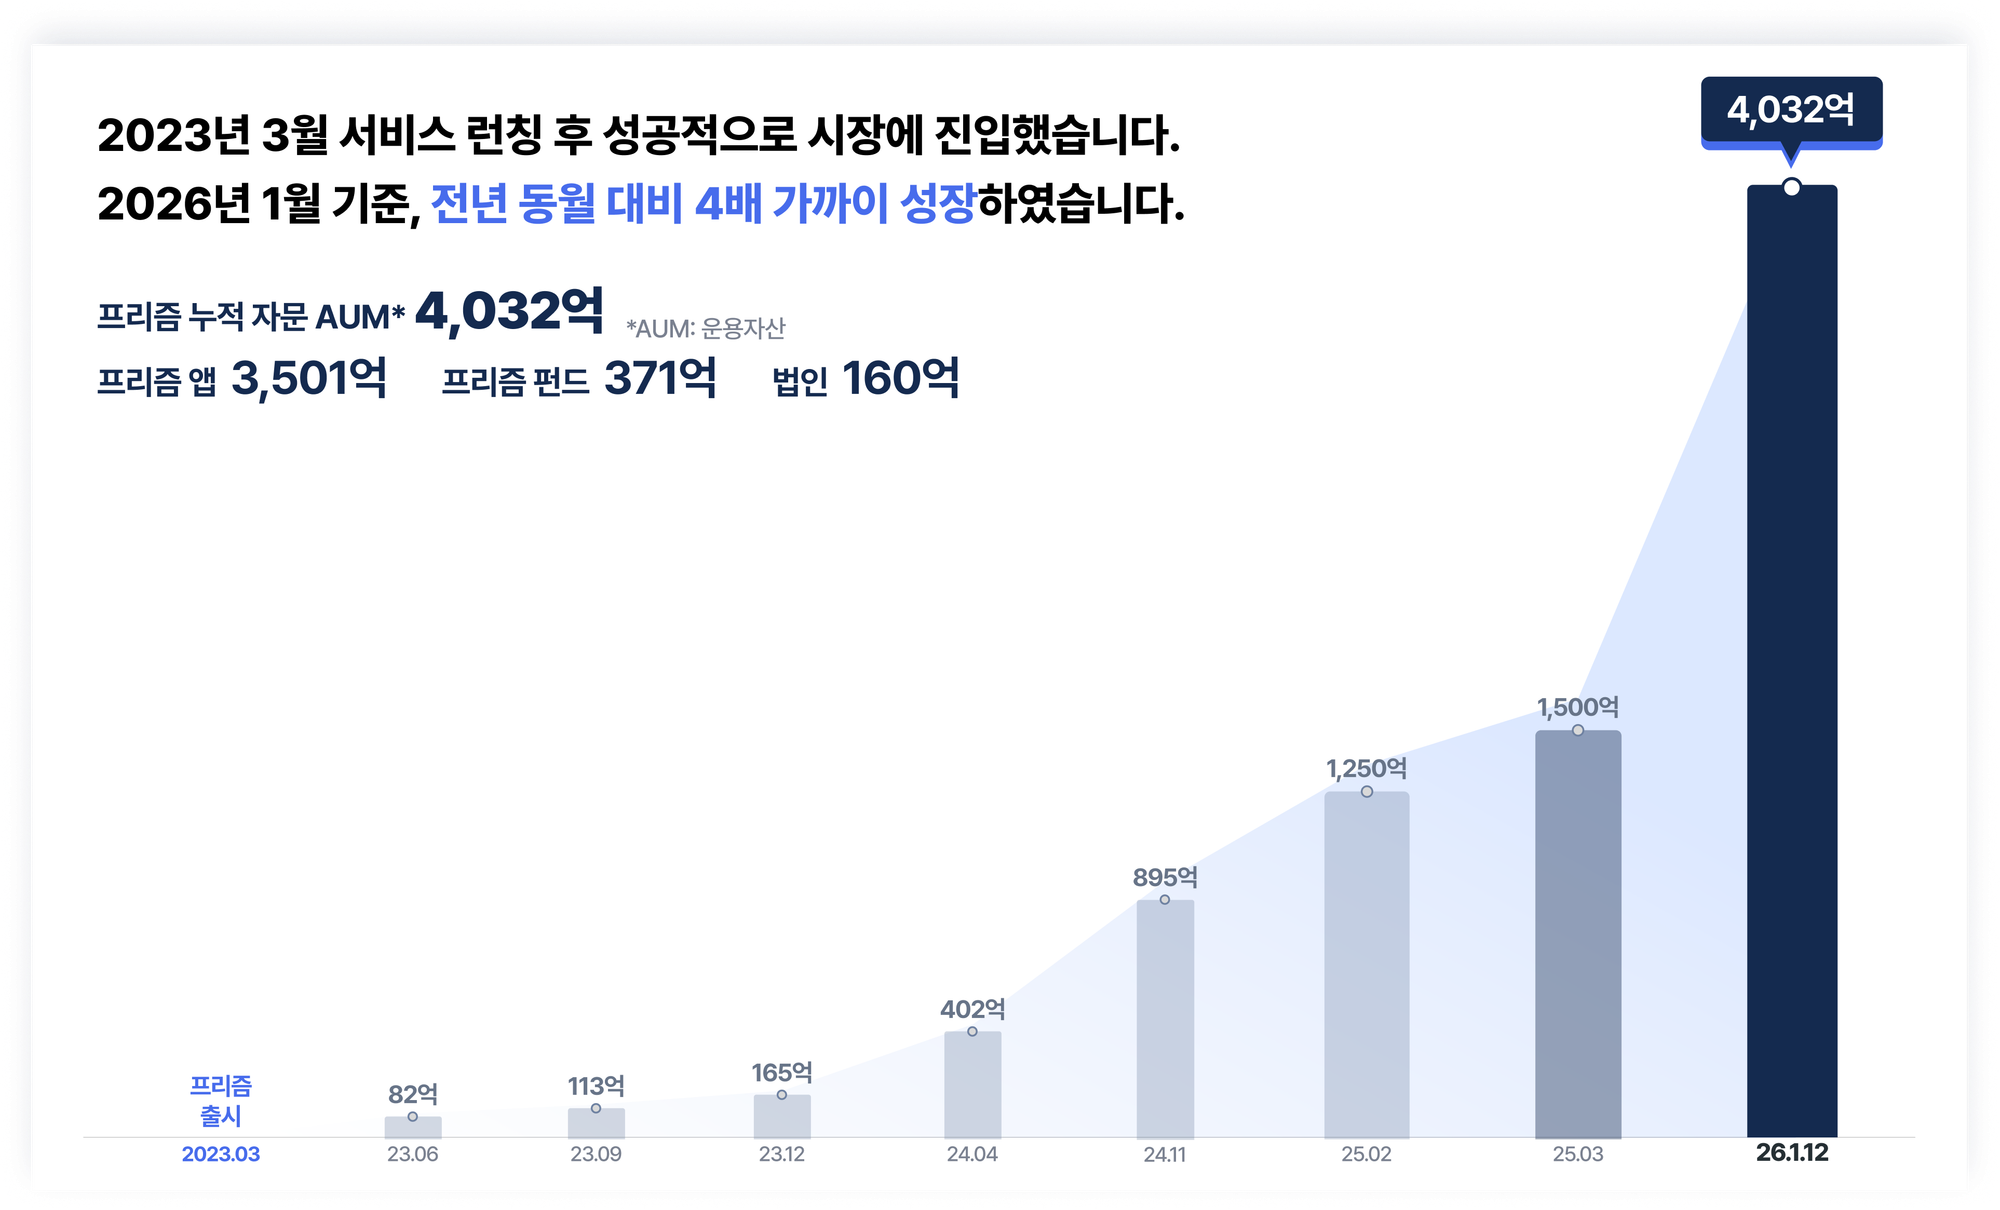Click the 82억 data point marker
The height and width of the screenshot is (1210, 2000).
point(413,1117)
